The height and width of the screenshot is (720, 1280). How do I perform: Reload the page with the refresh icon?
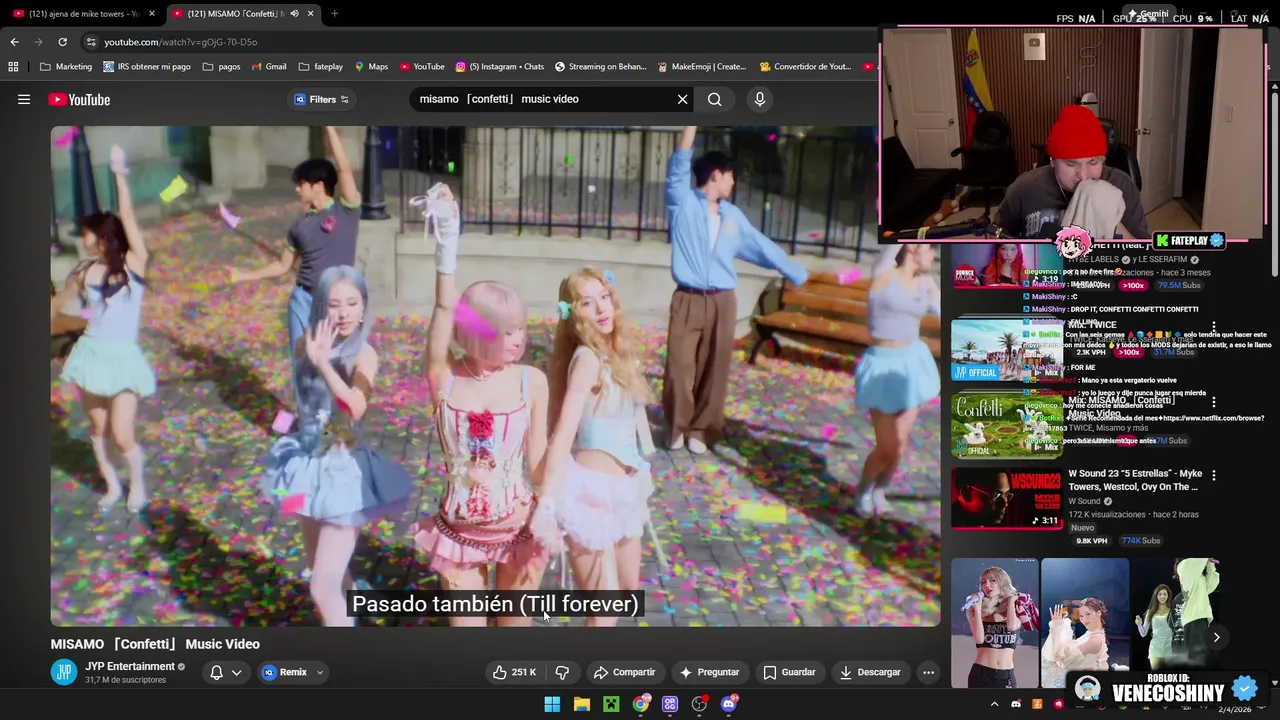[x=62, y=42]
